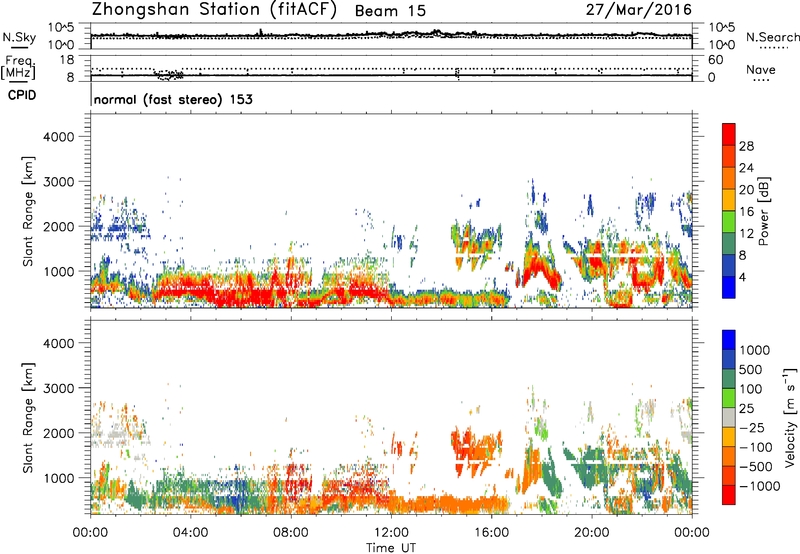Click the red top segment of Power colorbar
This screenshot has width=800, height=554.
click(729, 134)
